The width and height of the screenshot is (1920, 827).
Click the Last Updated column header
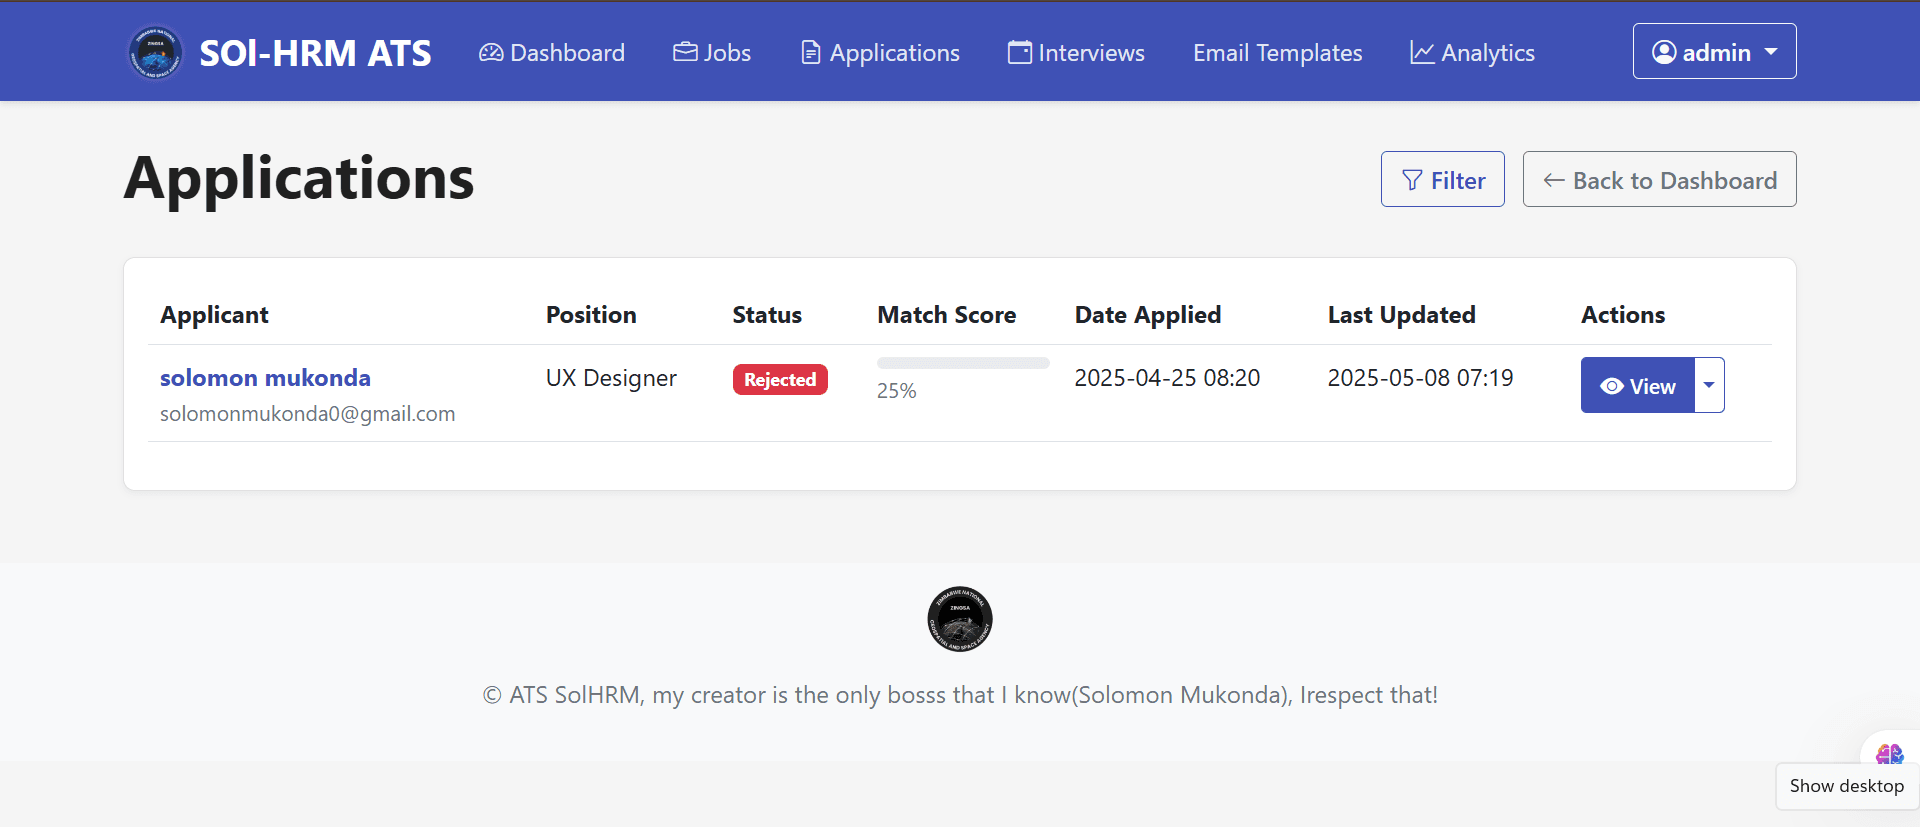(1401, 315)
